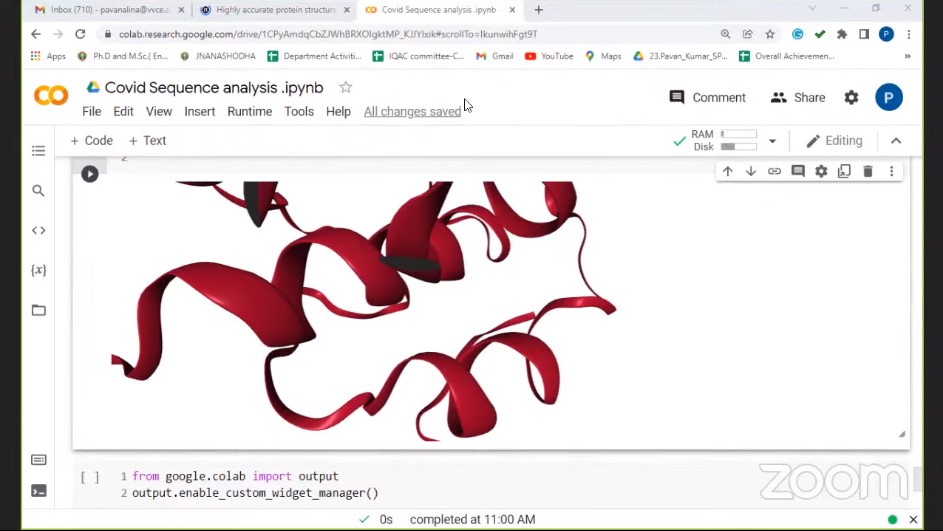Star the Covid Sequence analysis notebook

pyautogui.click(x=345, y=88)
